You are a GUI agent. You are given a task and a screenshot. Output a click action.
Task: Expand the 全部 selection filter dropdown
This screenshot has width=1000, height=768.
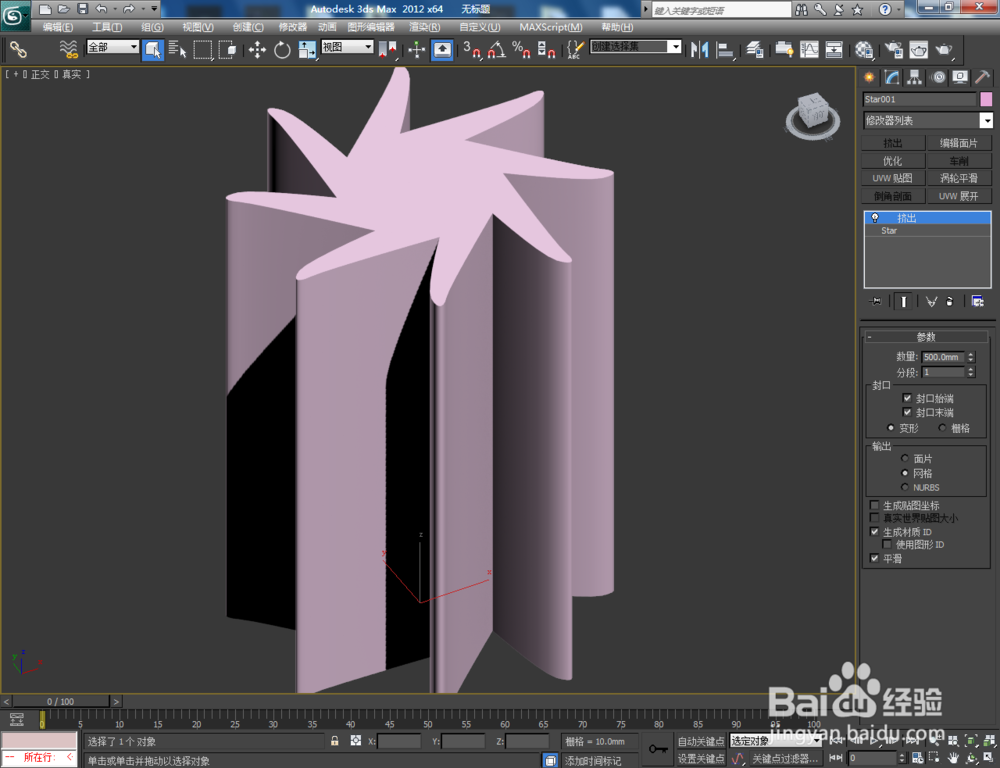[x=133, y=45]
